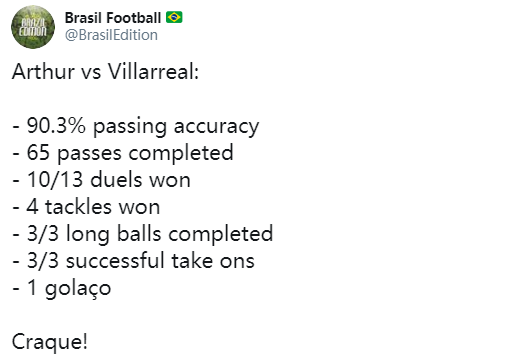Visit the @BrasilEdition handle link
The width and height of the screenshot is (506, 360).
pyautogui.click(x=111, y=35)
